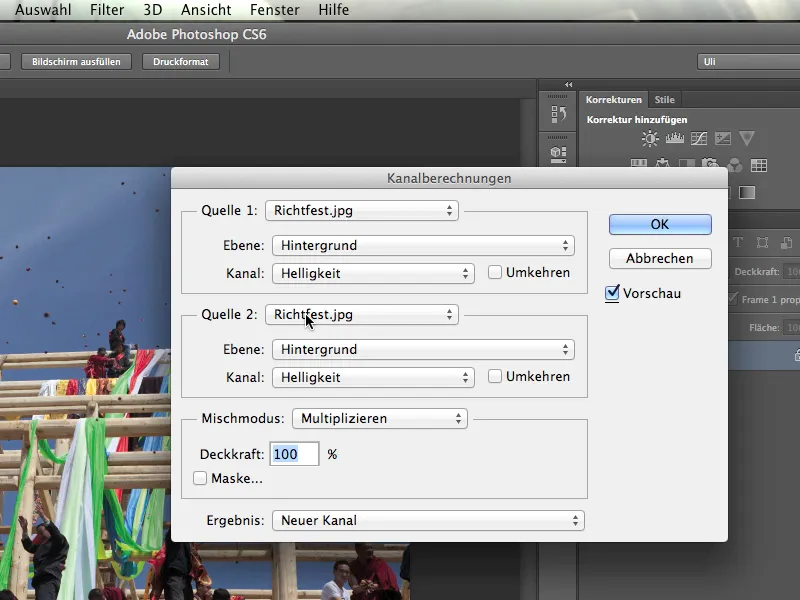
Task: Add a Levels adjustment (histogram icon)
Action: (x=674, y=138)
